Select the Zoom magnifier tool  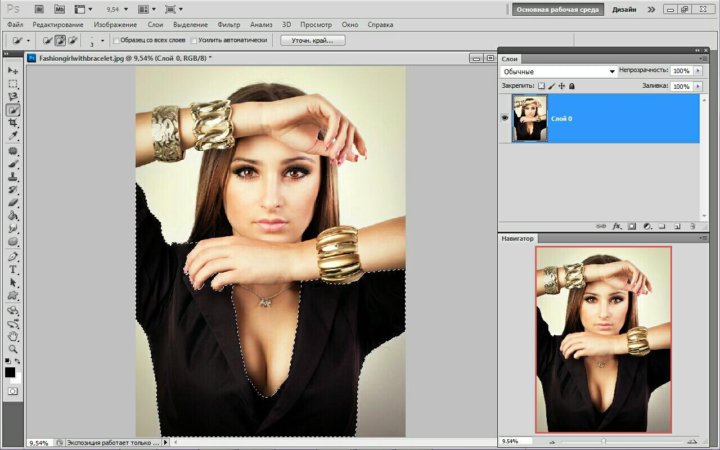(13, 349)
